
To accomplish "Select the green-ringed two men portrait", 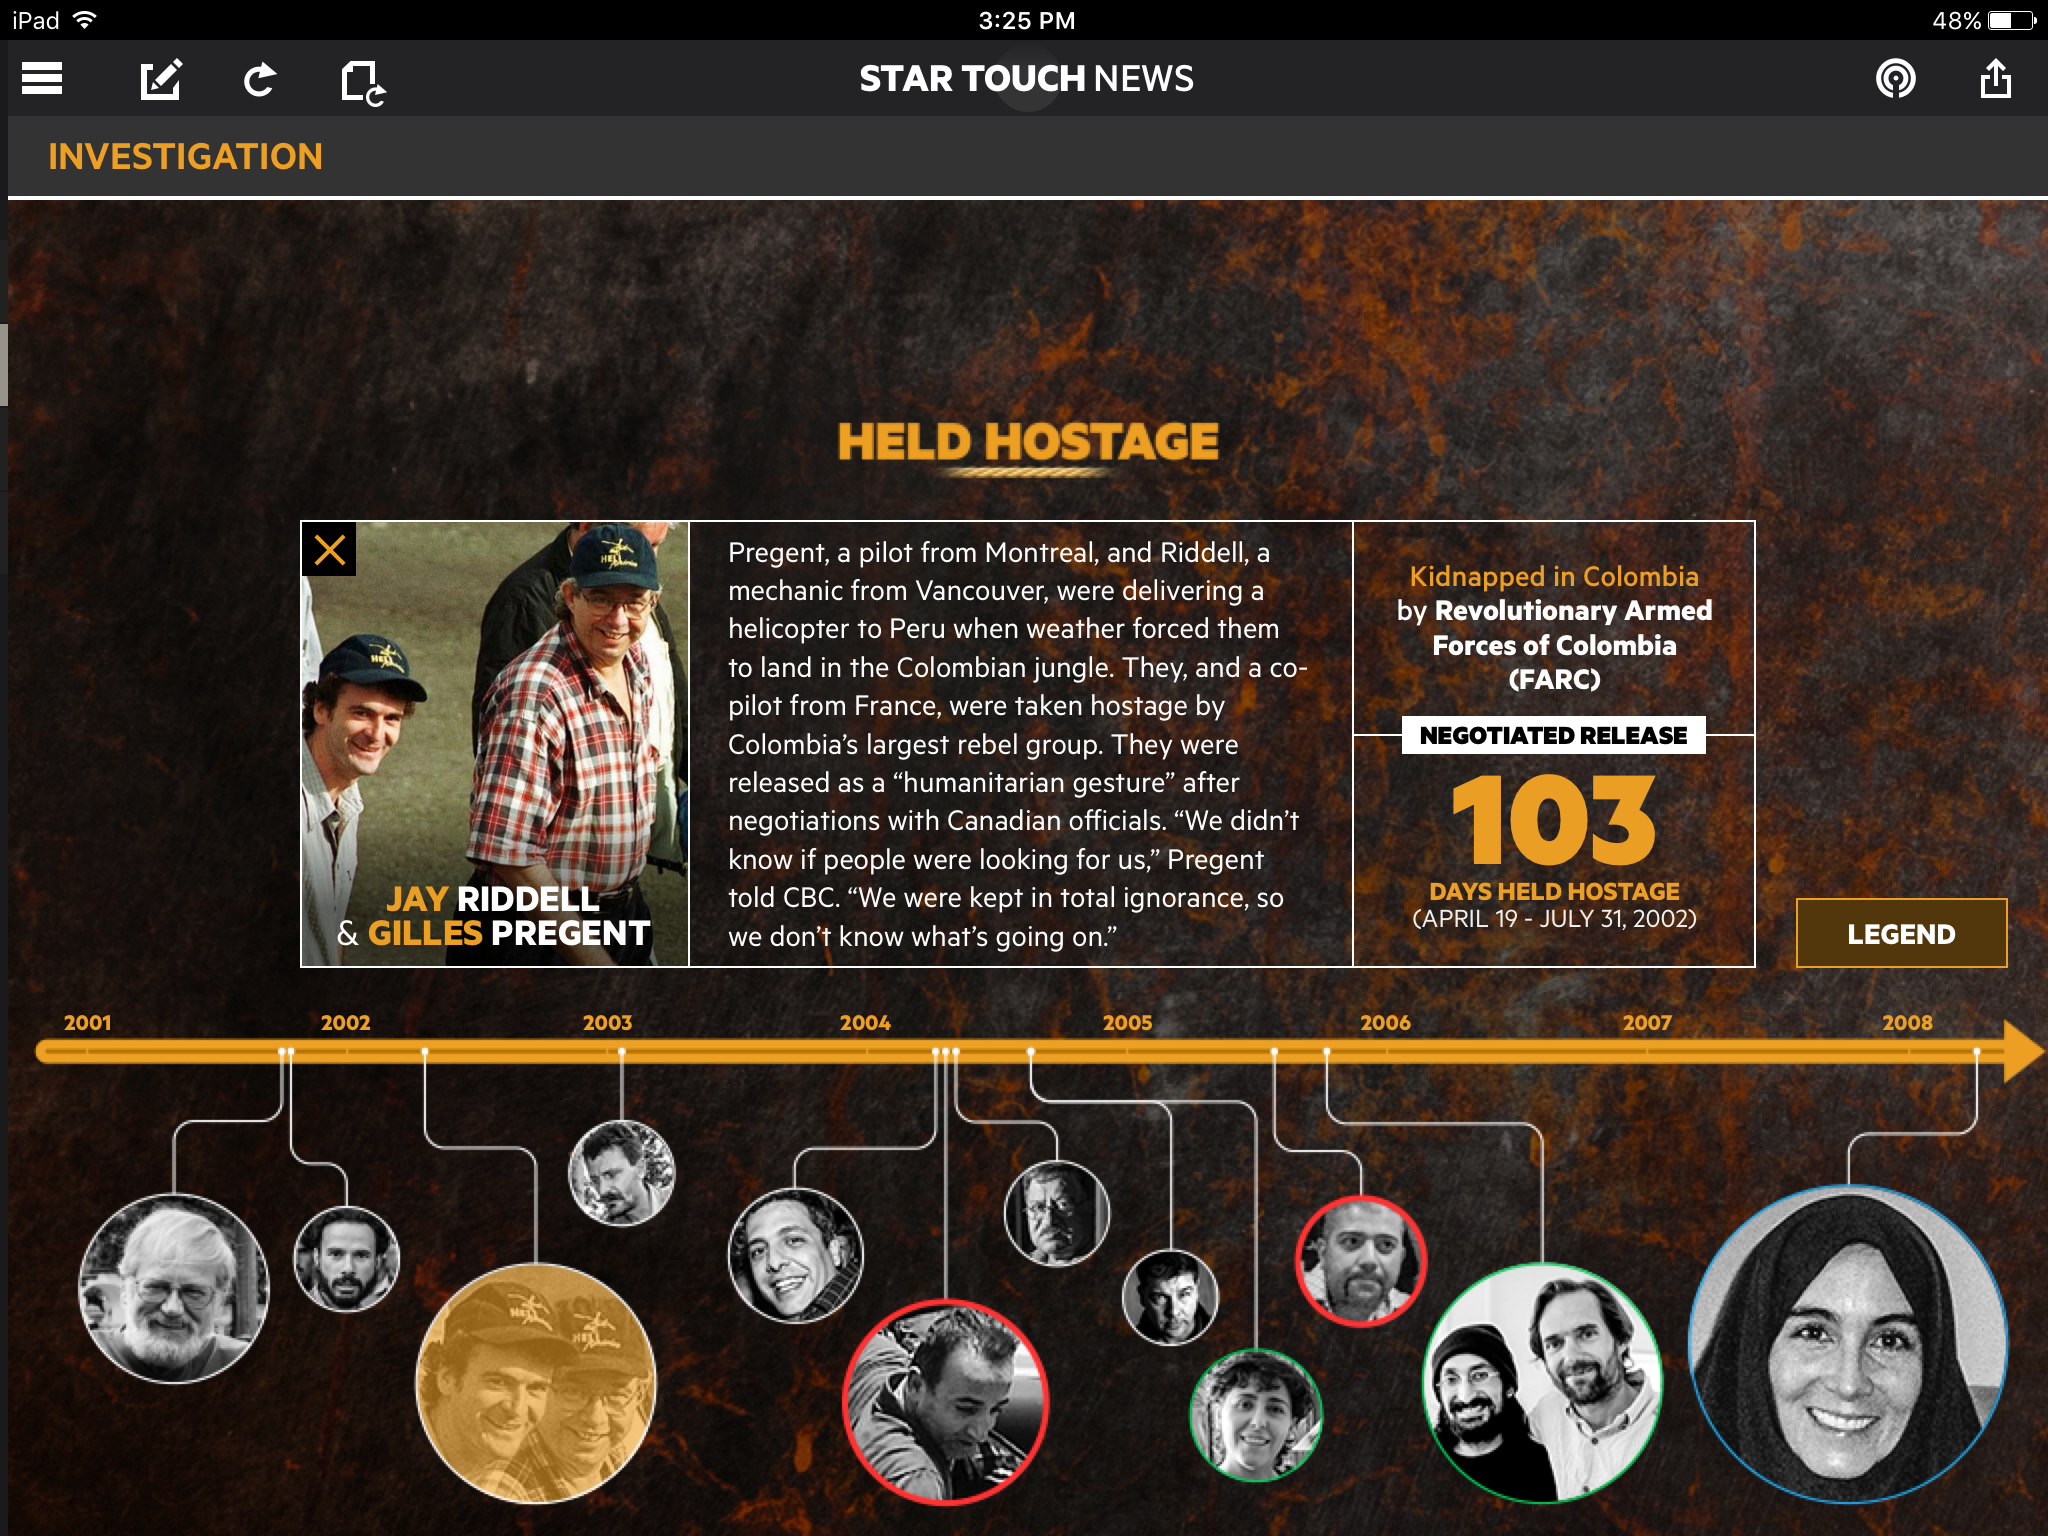I will 1541,1382.
